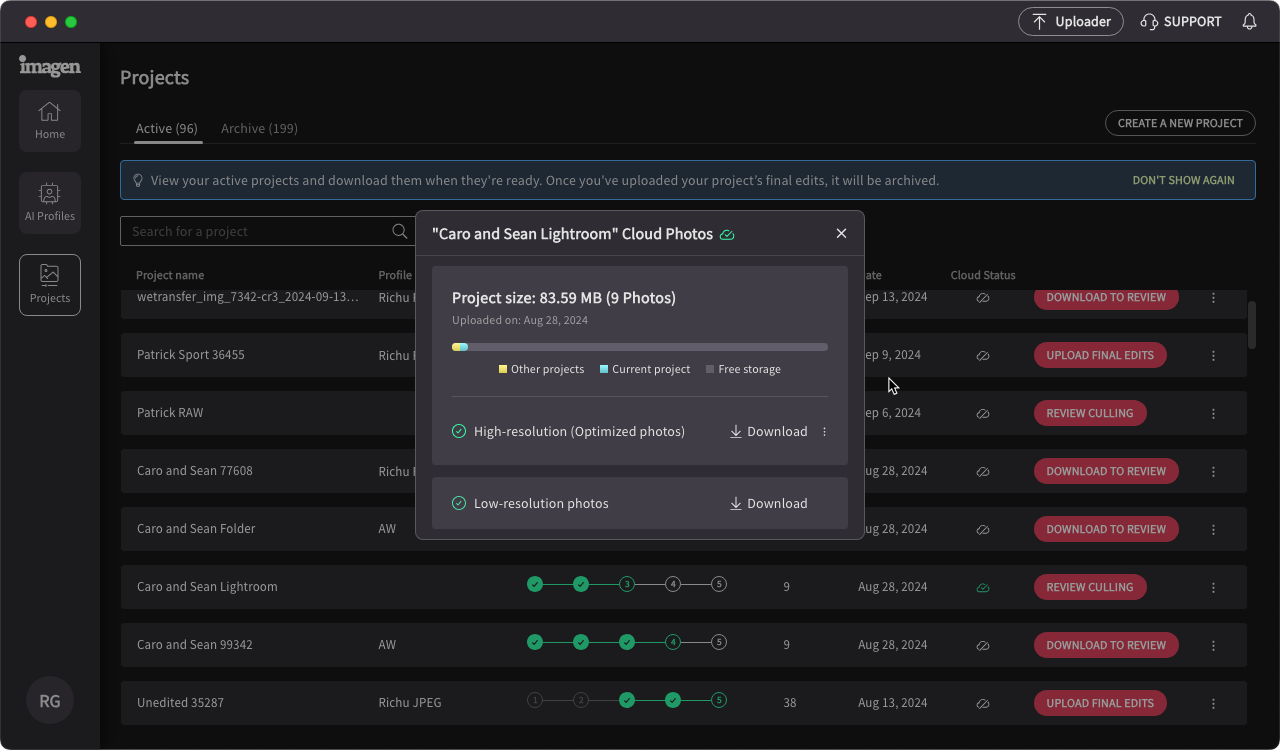Click the High-resolution green check icon
This screenshot has width=1280, height=750.
[x=459, y=431]
